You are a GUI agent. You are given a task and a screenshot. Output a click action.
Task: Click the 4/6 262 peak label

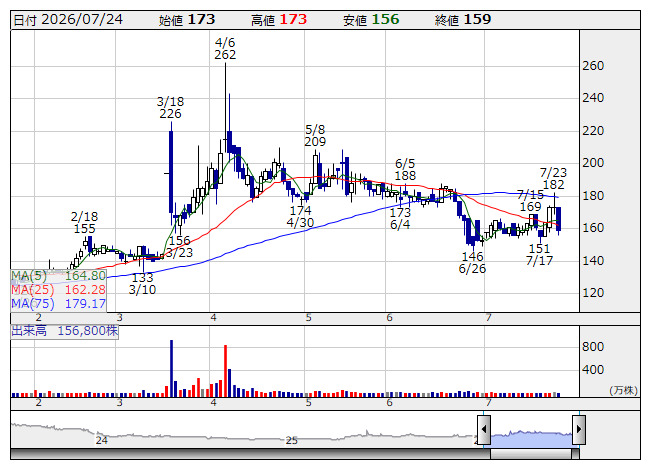click(225, 48)
